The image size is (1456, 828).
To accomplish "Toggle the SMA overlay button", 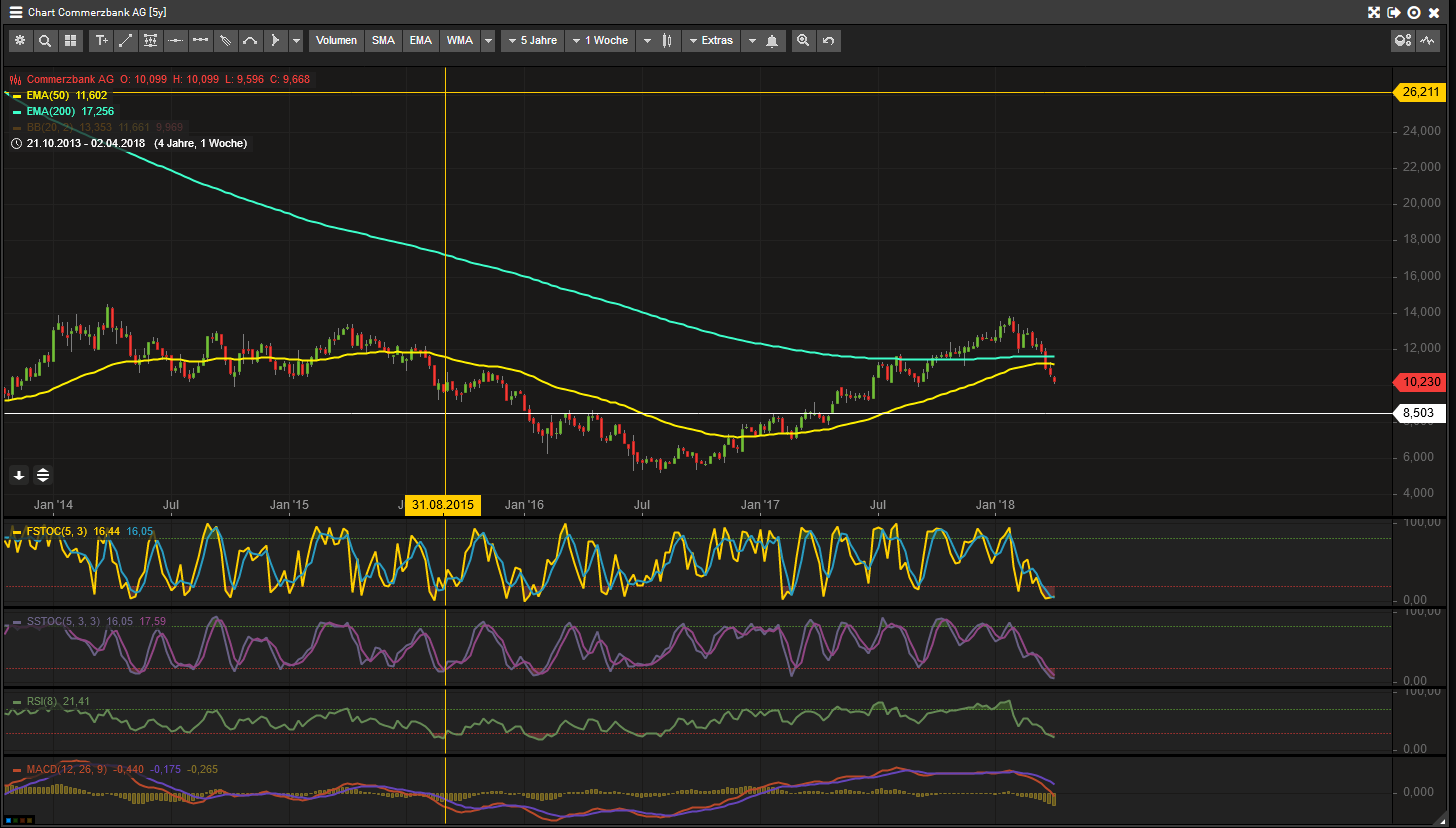I will tap(383, 40).
